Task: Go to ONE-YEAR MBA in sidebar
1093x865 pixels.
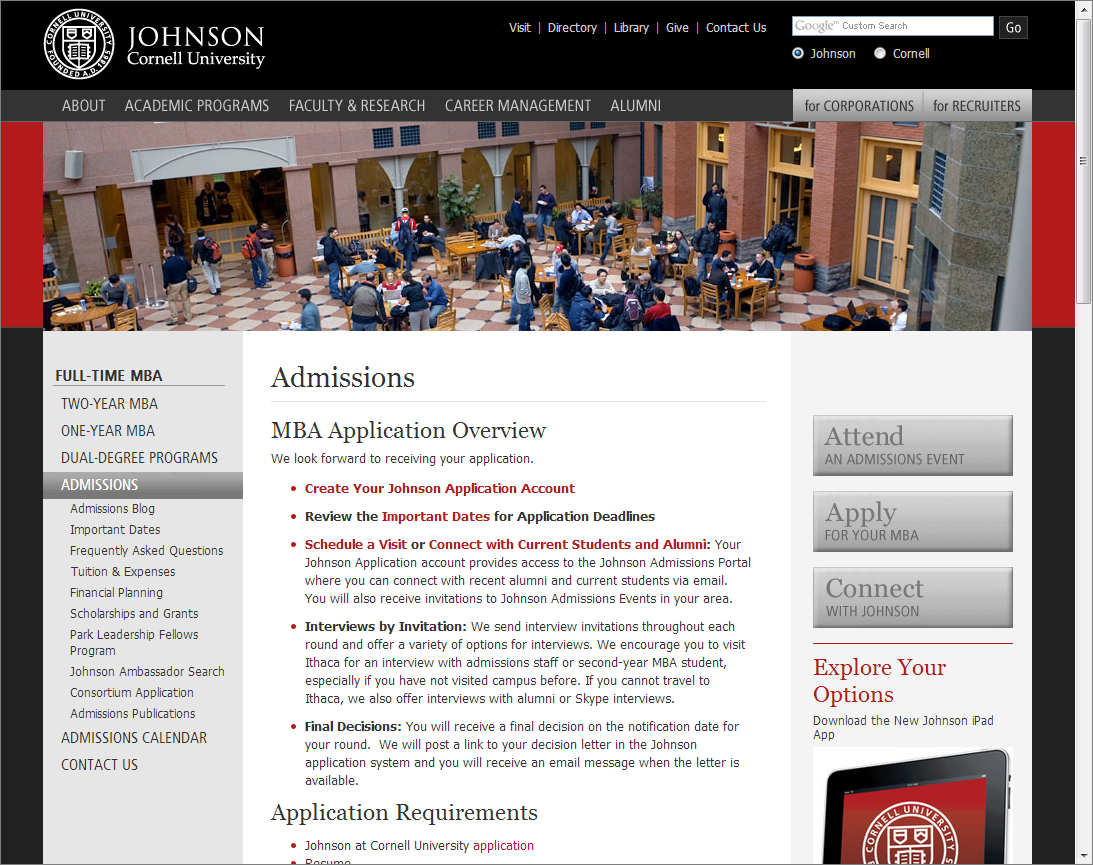Action: point(108,431)
